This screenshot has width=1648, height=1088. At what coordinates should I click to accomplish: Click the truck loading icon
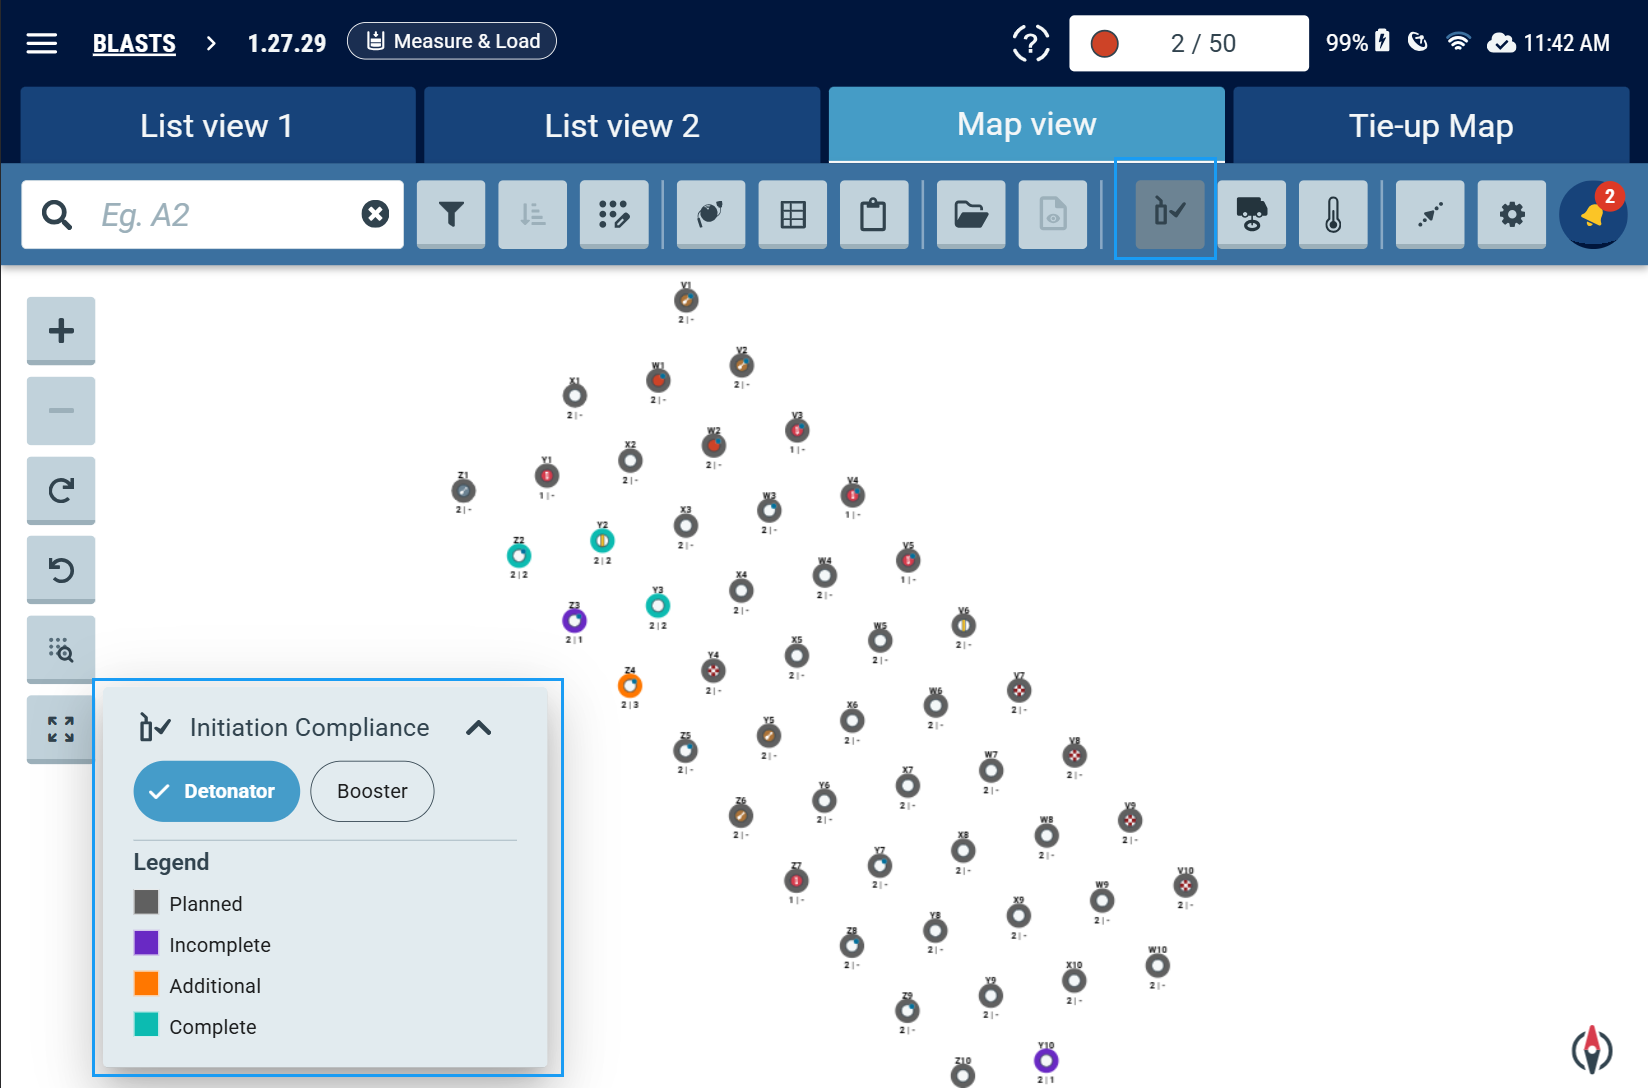(x=1252, y=214)
